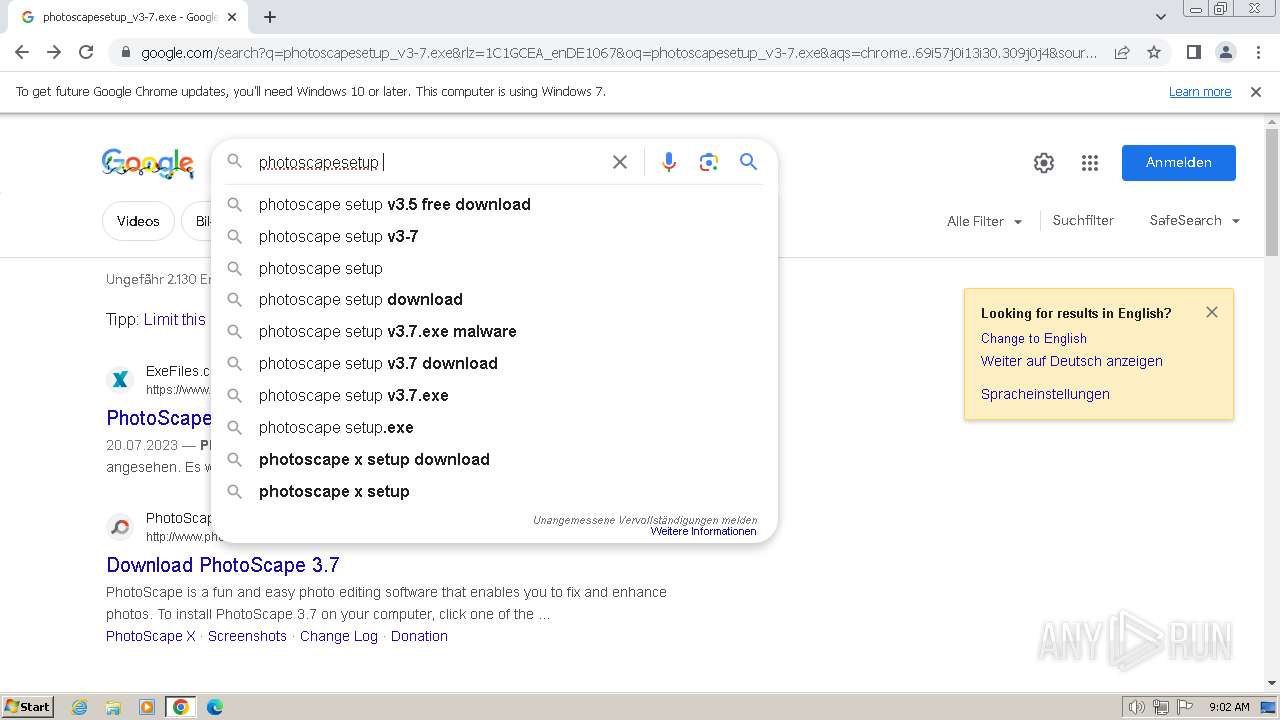The width and height of the screenshot is (1280, 720).
Task: Click the Action Center flag tray icon
Action: click(x=1184, y=707)
